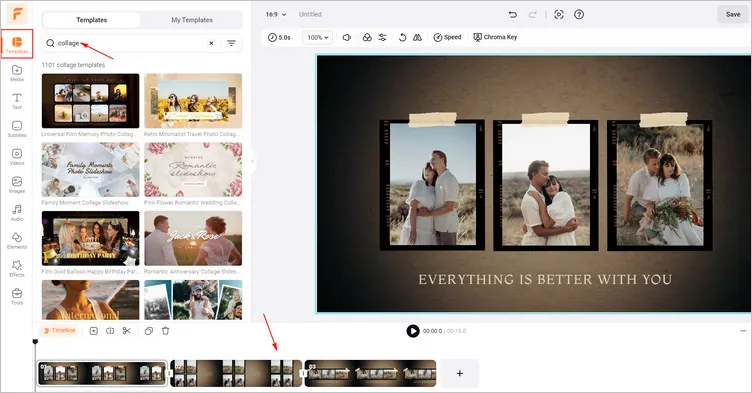Select the EVERYTHING IS BETTER WITH YOU text
Screen dimensions: 752x393
click(545, 279)
